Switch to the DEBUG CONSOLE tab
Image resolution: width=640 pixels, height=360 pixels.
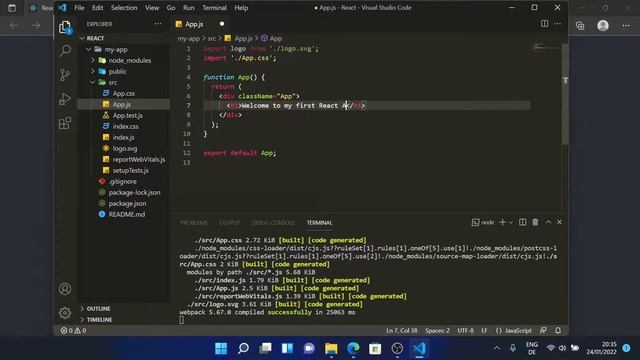pos(273,222)
